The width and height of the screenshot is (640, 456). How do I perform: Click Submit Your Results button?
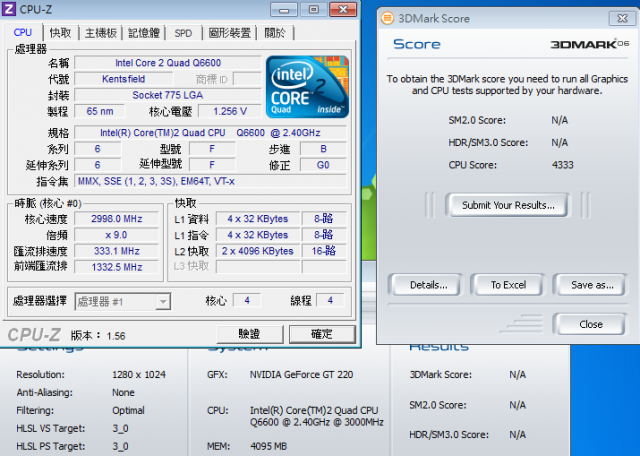[x=508, y=205]
